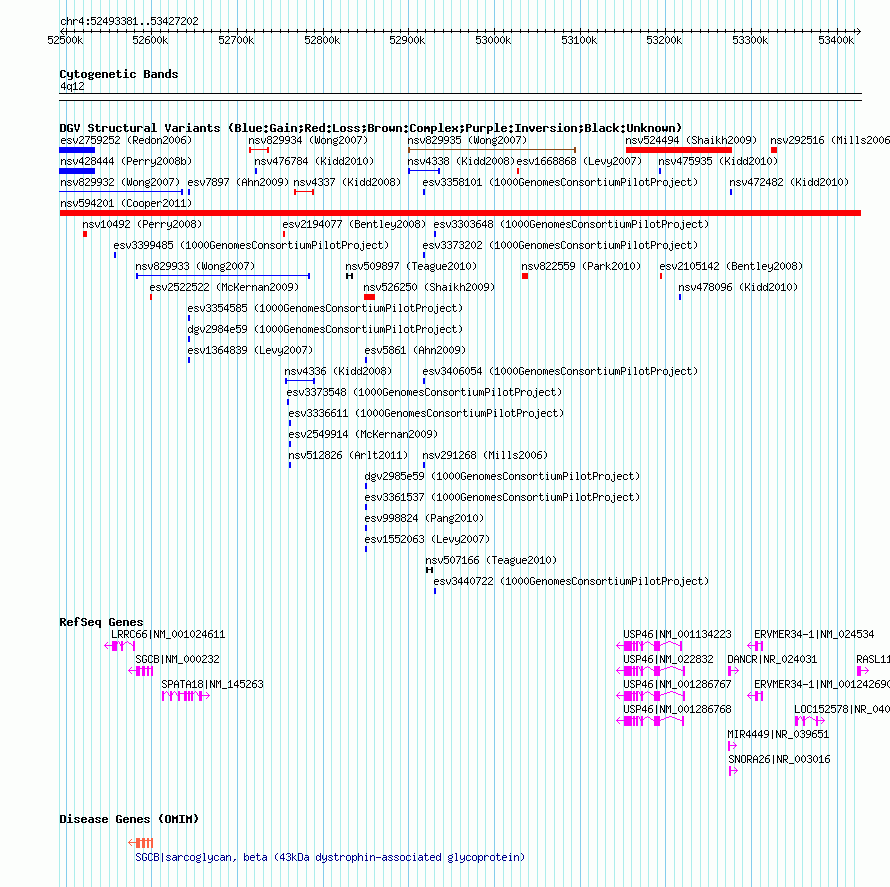
Task: Click the esv3361537 variant label
Action: pyautogui.click(x=502, y=497)
